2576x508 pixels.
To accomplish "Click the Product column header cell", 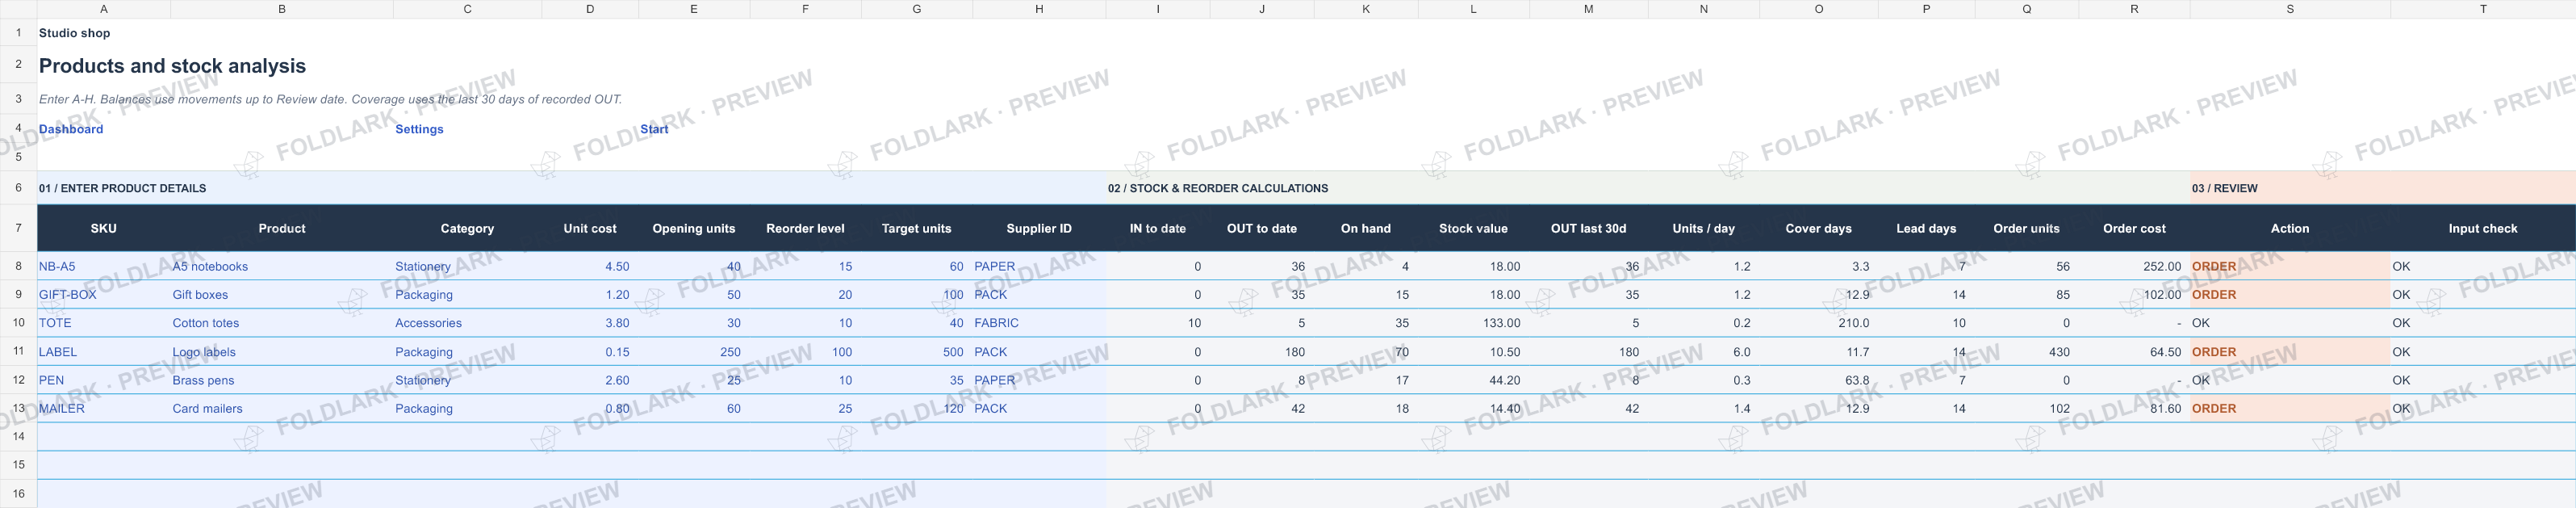I will click(282, 228).
